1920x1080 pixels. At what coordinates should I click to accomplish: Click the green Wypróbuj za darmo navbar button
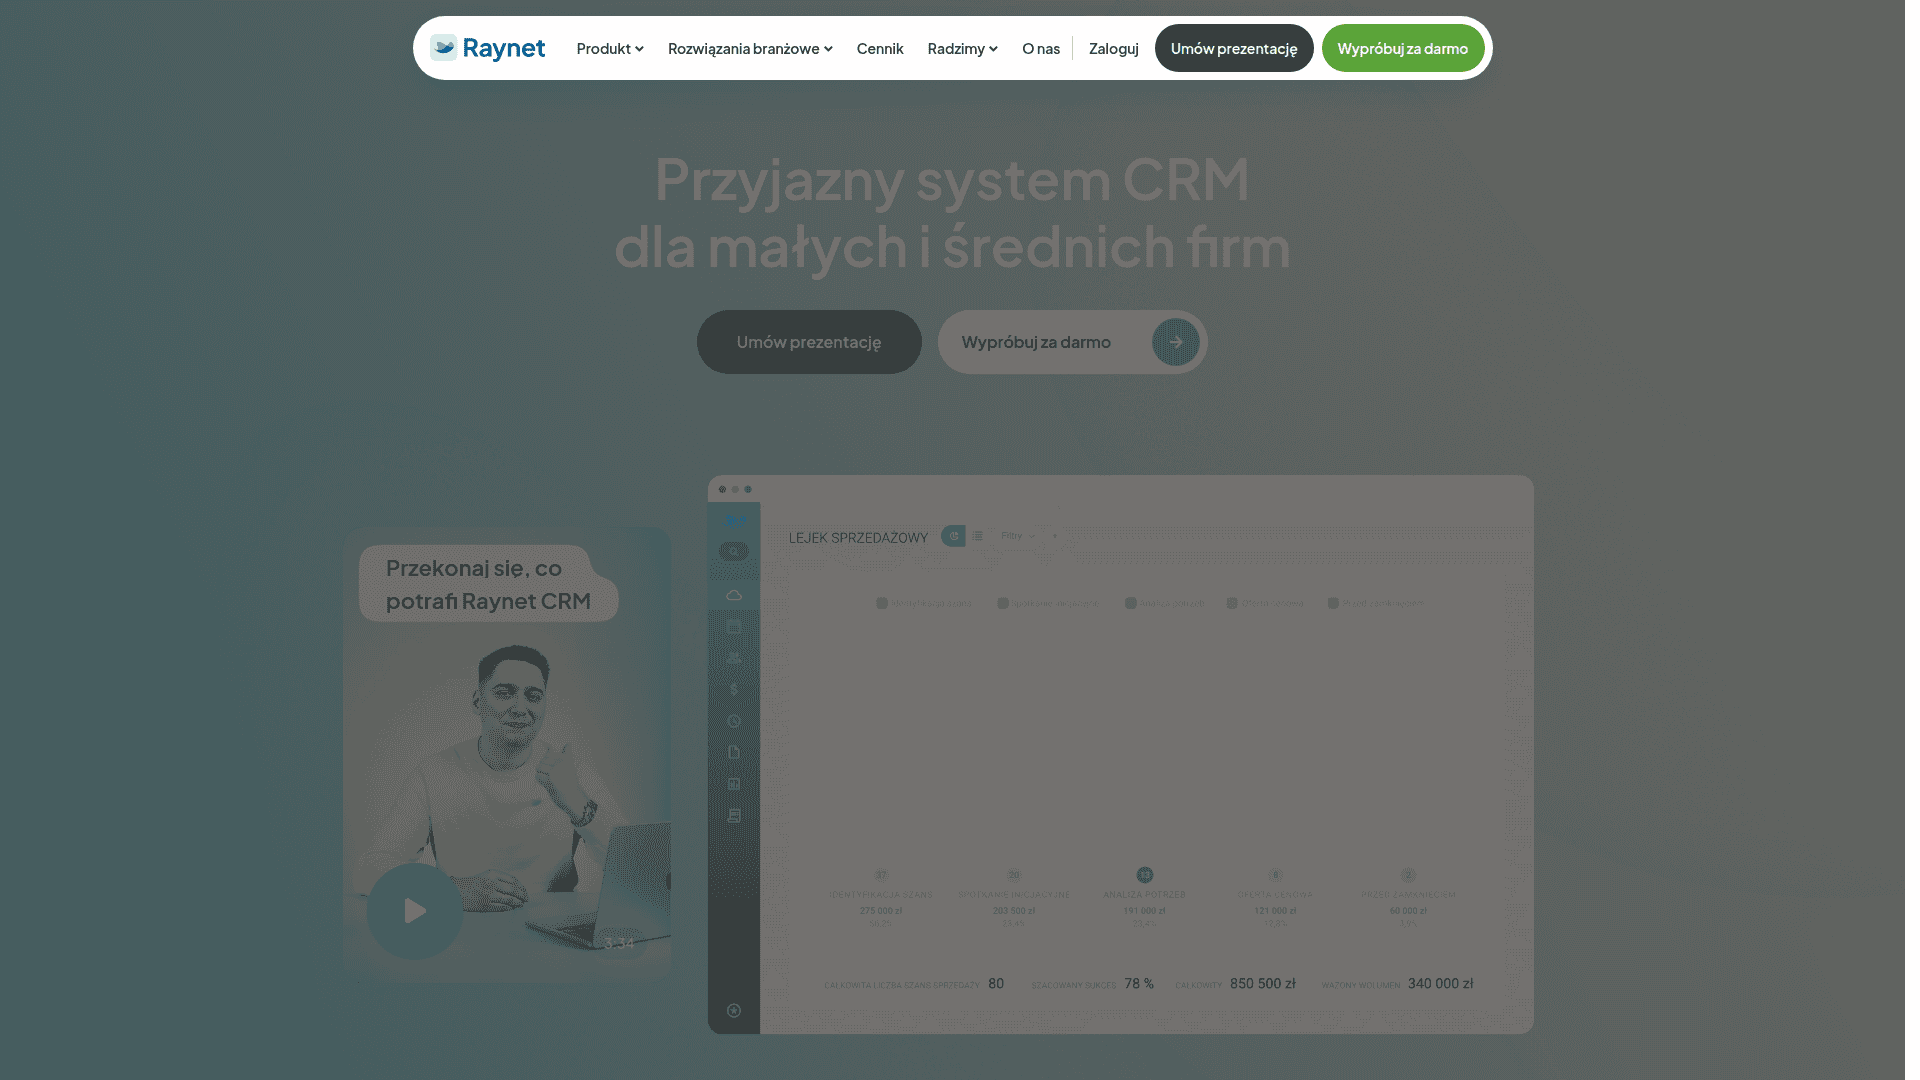(x=1402, y=48)
